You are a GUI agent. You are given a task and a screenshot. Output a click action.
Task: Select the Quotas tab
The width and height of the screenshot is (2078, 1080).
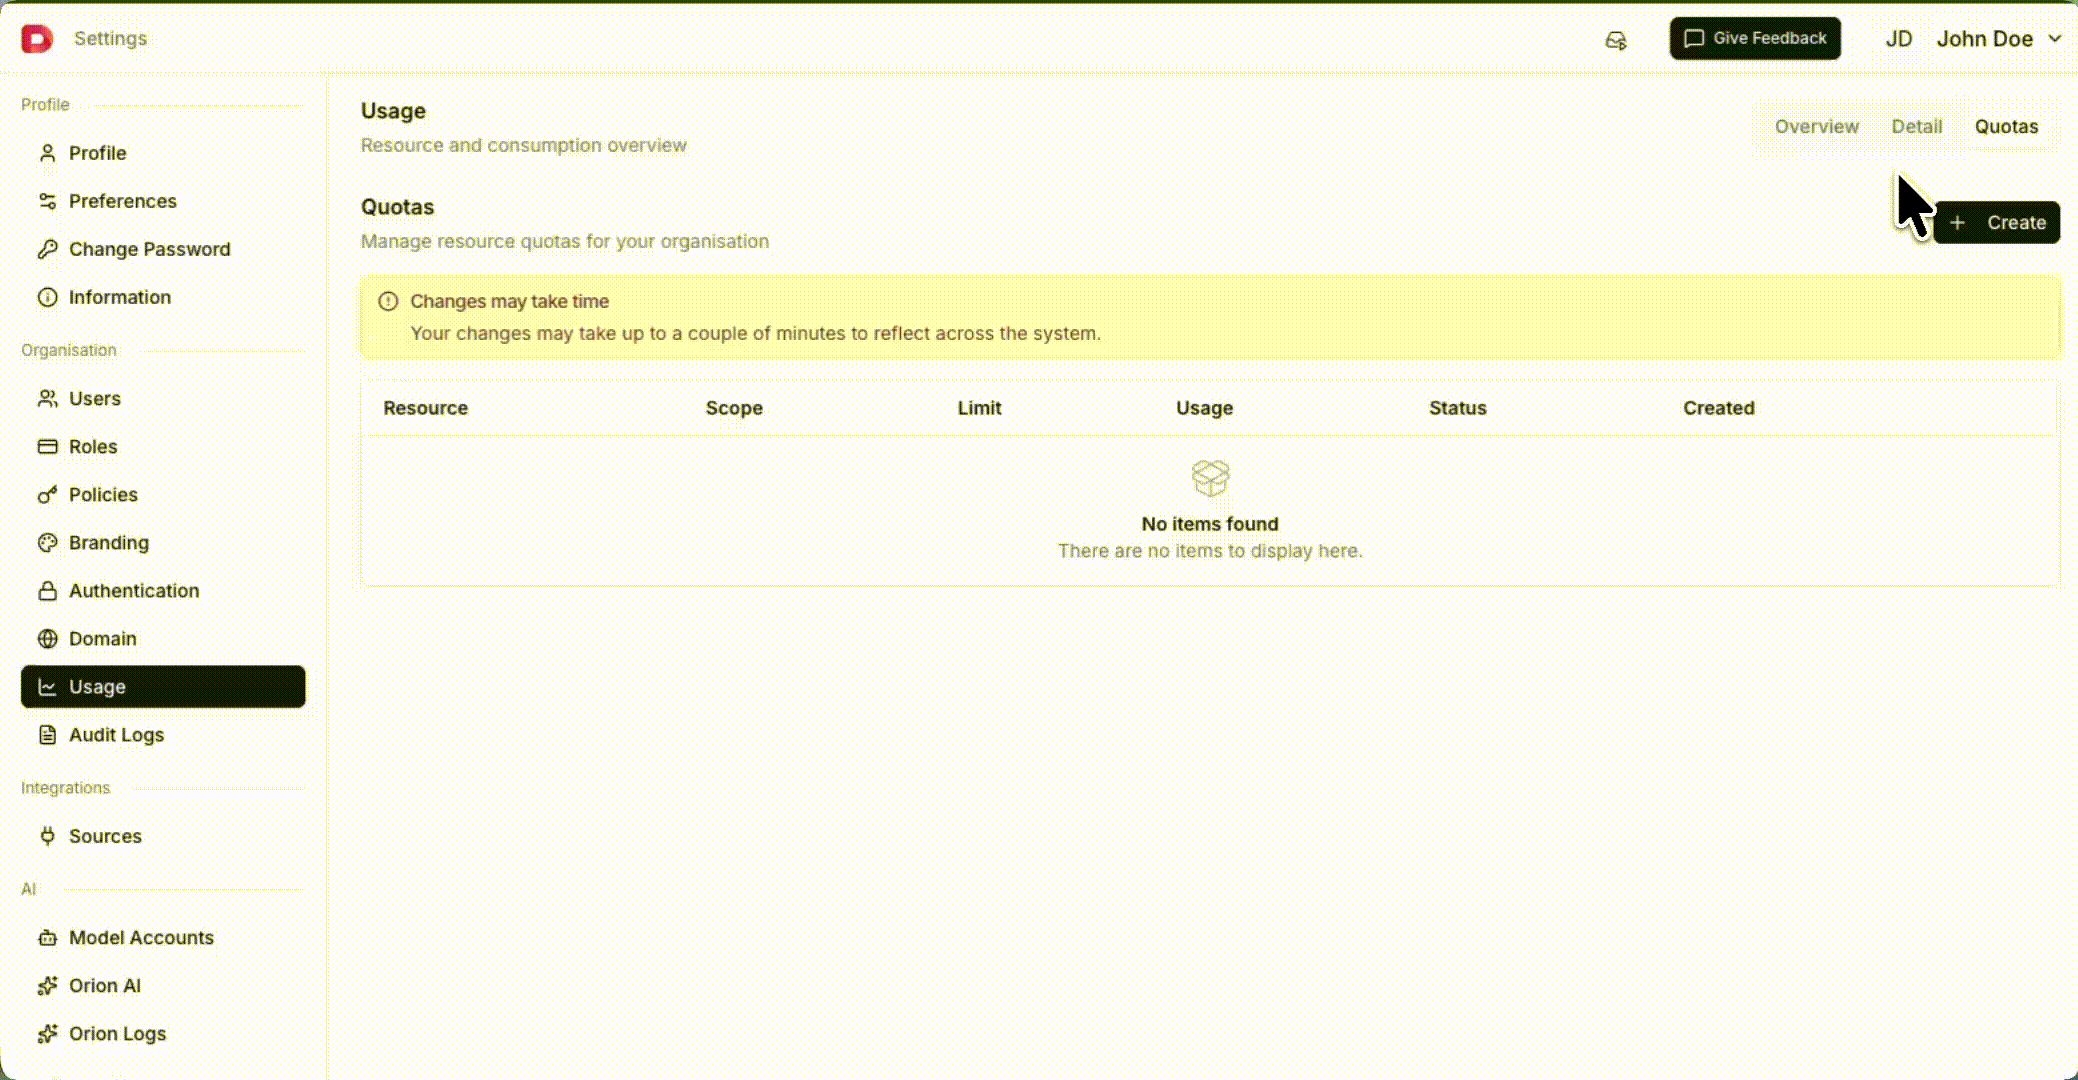coord(2006,127)
